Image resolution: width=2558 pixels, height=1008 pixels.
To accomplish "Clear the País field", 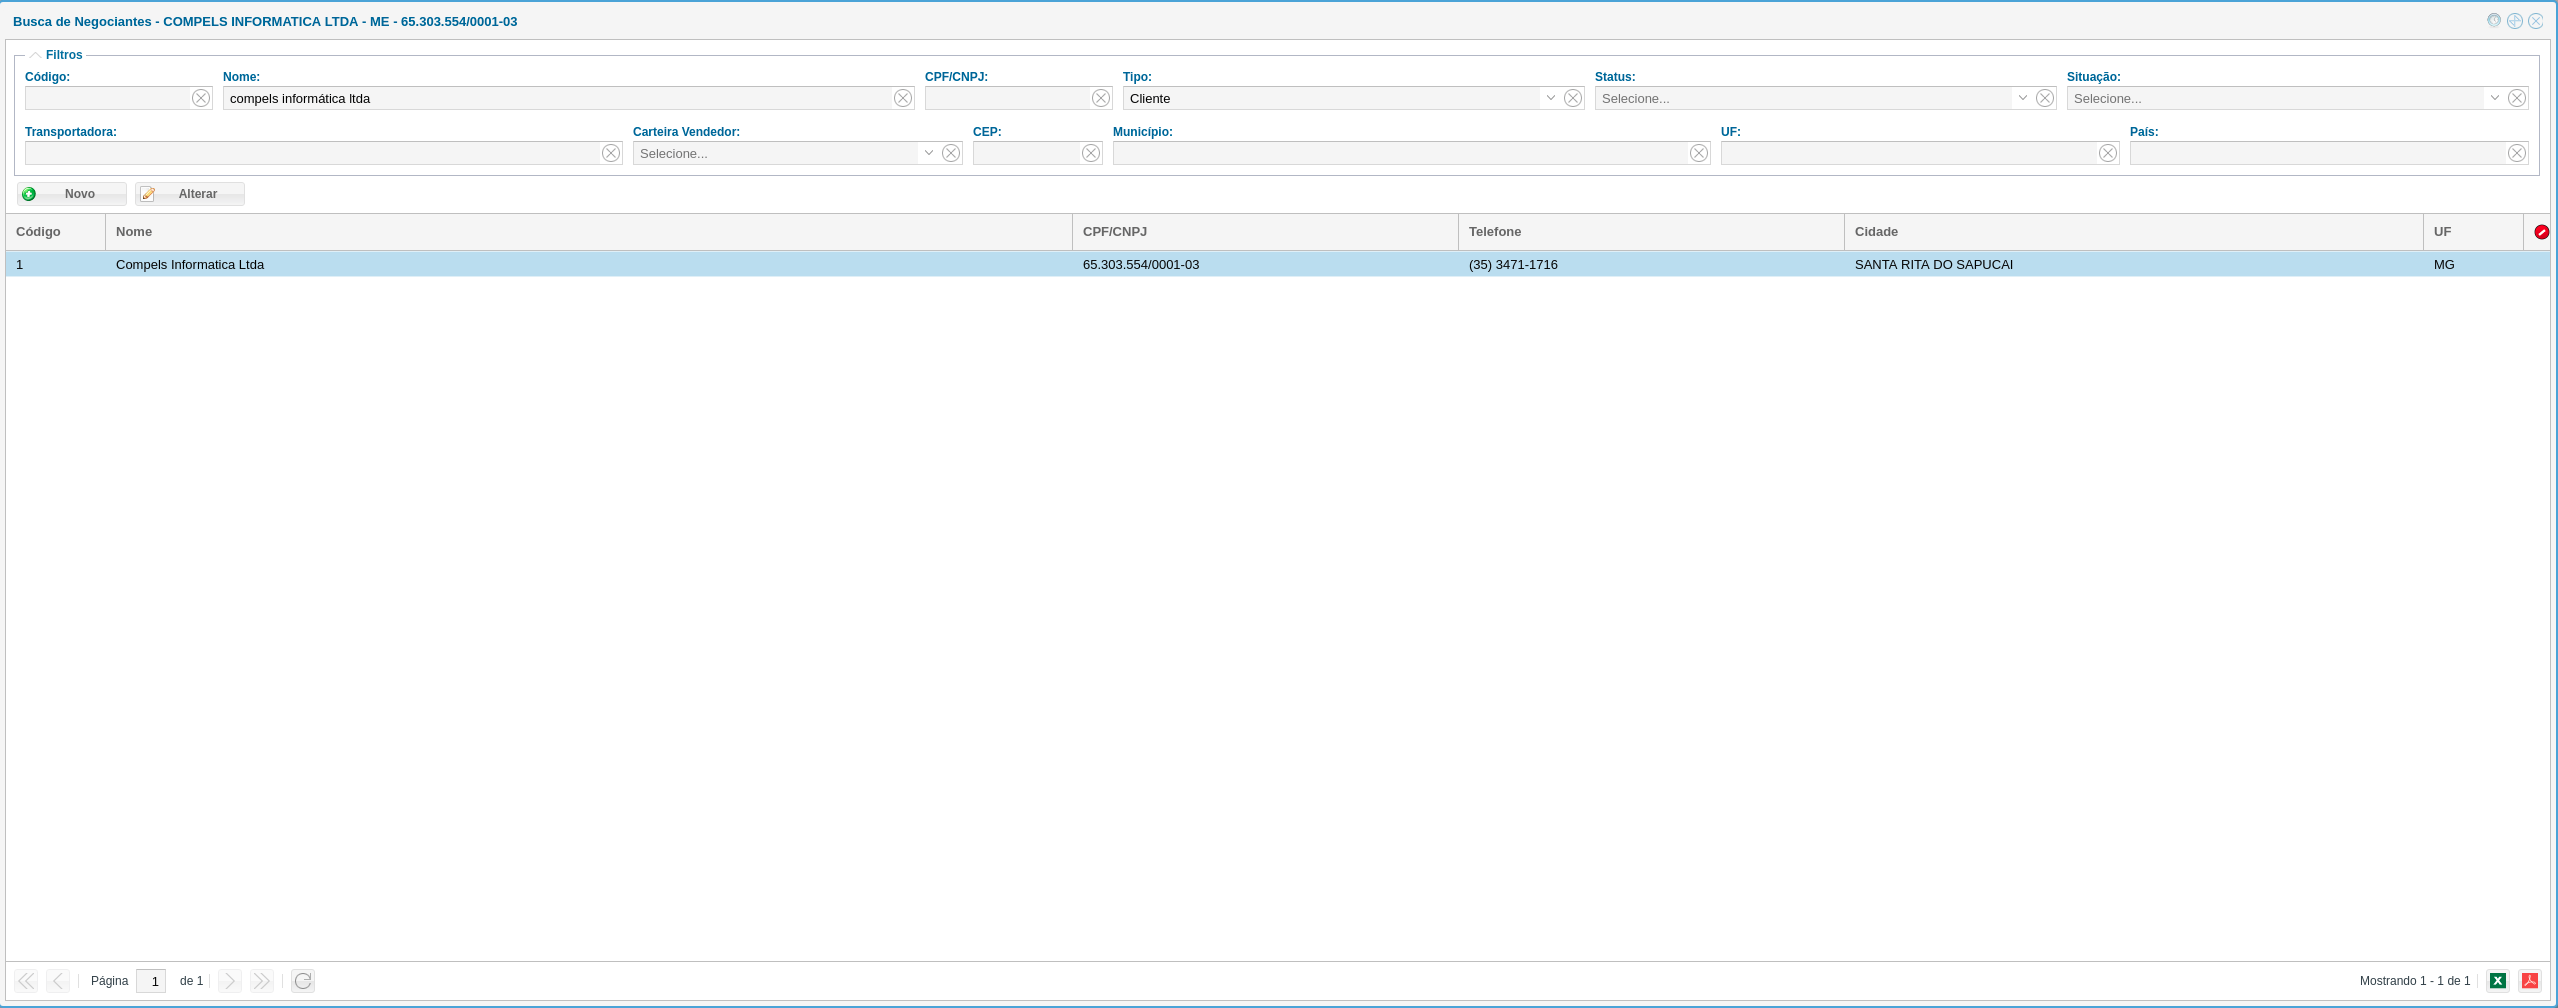I will point(2517,153).
